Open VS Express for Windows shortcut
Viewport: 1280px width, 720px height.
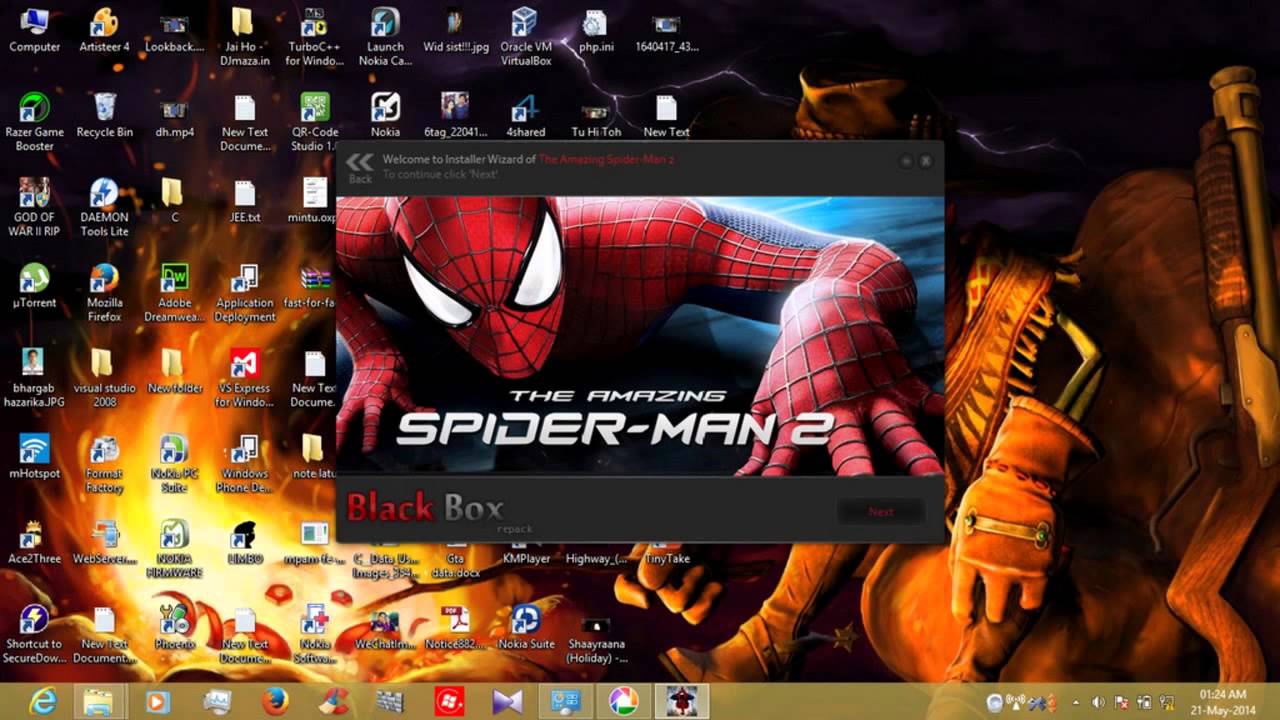[245, 378]
